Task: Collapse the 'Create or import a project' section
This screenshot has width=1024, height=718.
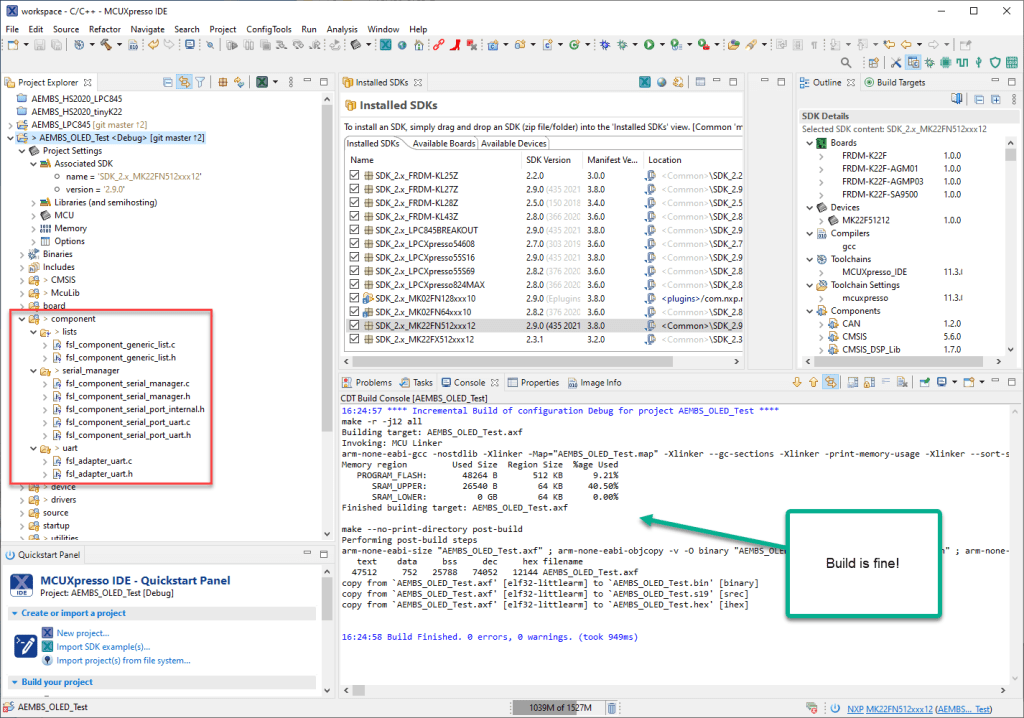Action: click(13, 613)
